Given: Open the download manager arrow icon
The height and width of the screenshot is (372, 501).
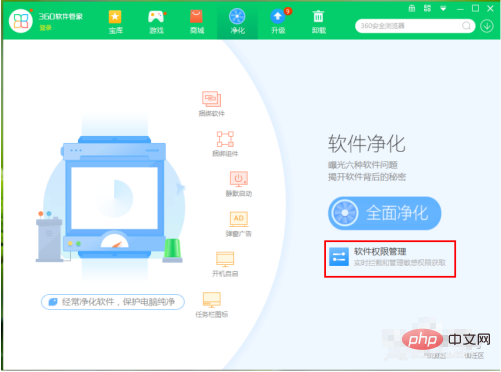Looking at the screenshot, I should click(x=487, y=26).
